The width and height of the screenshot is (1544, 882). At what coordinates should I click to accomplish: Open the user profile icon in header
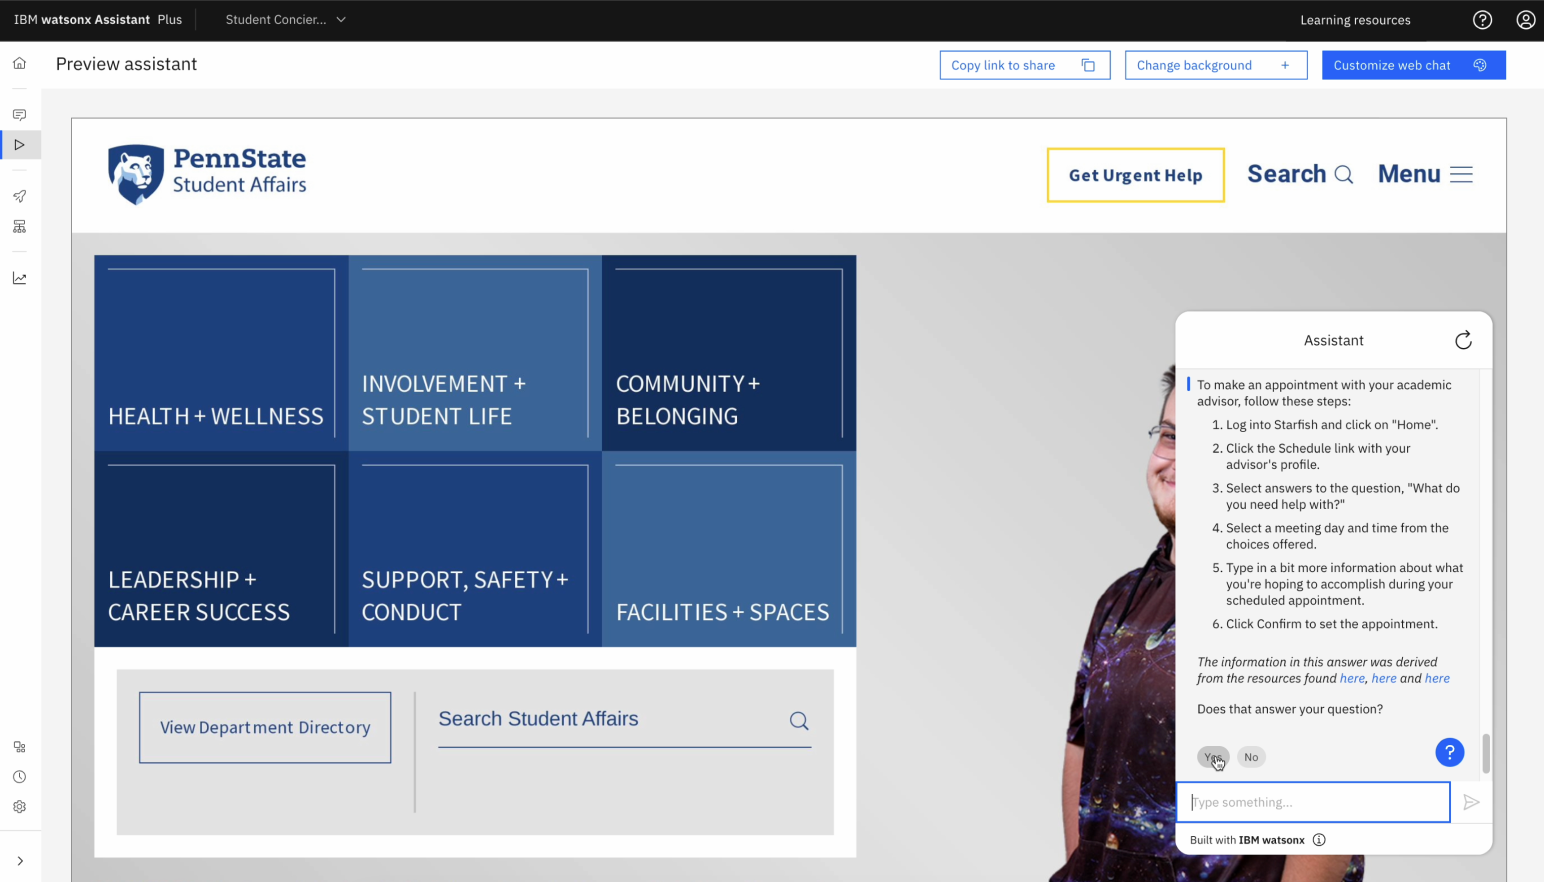1525,20
